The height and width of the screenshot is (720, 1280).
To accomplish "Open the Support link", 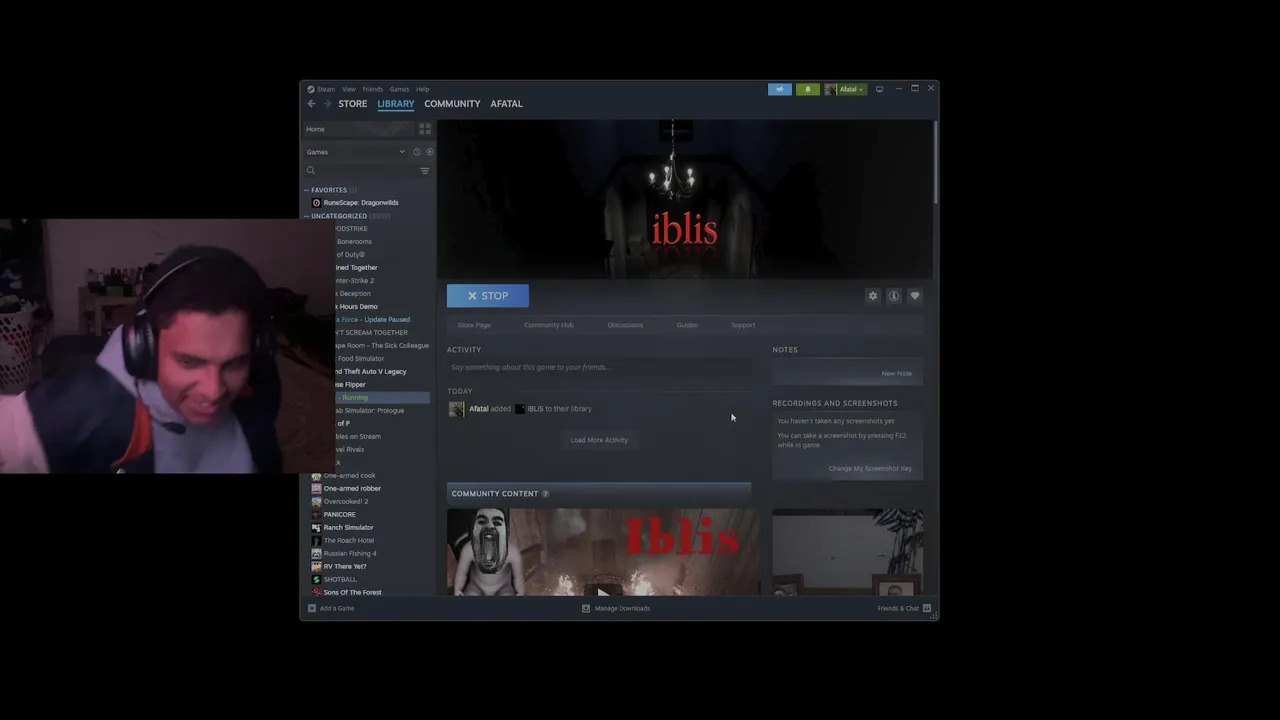I will click(x=743, y=325).
